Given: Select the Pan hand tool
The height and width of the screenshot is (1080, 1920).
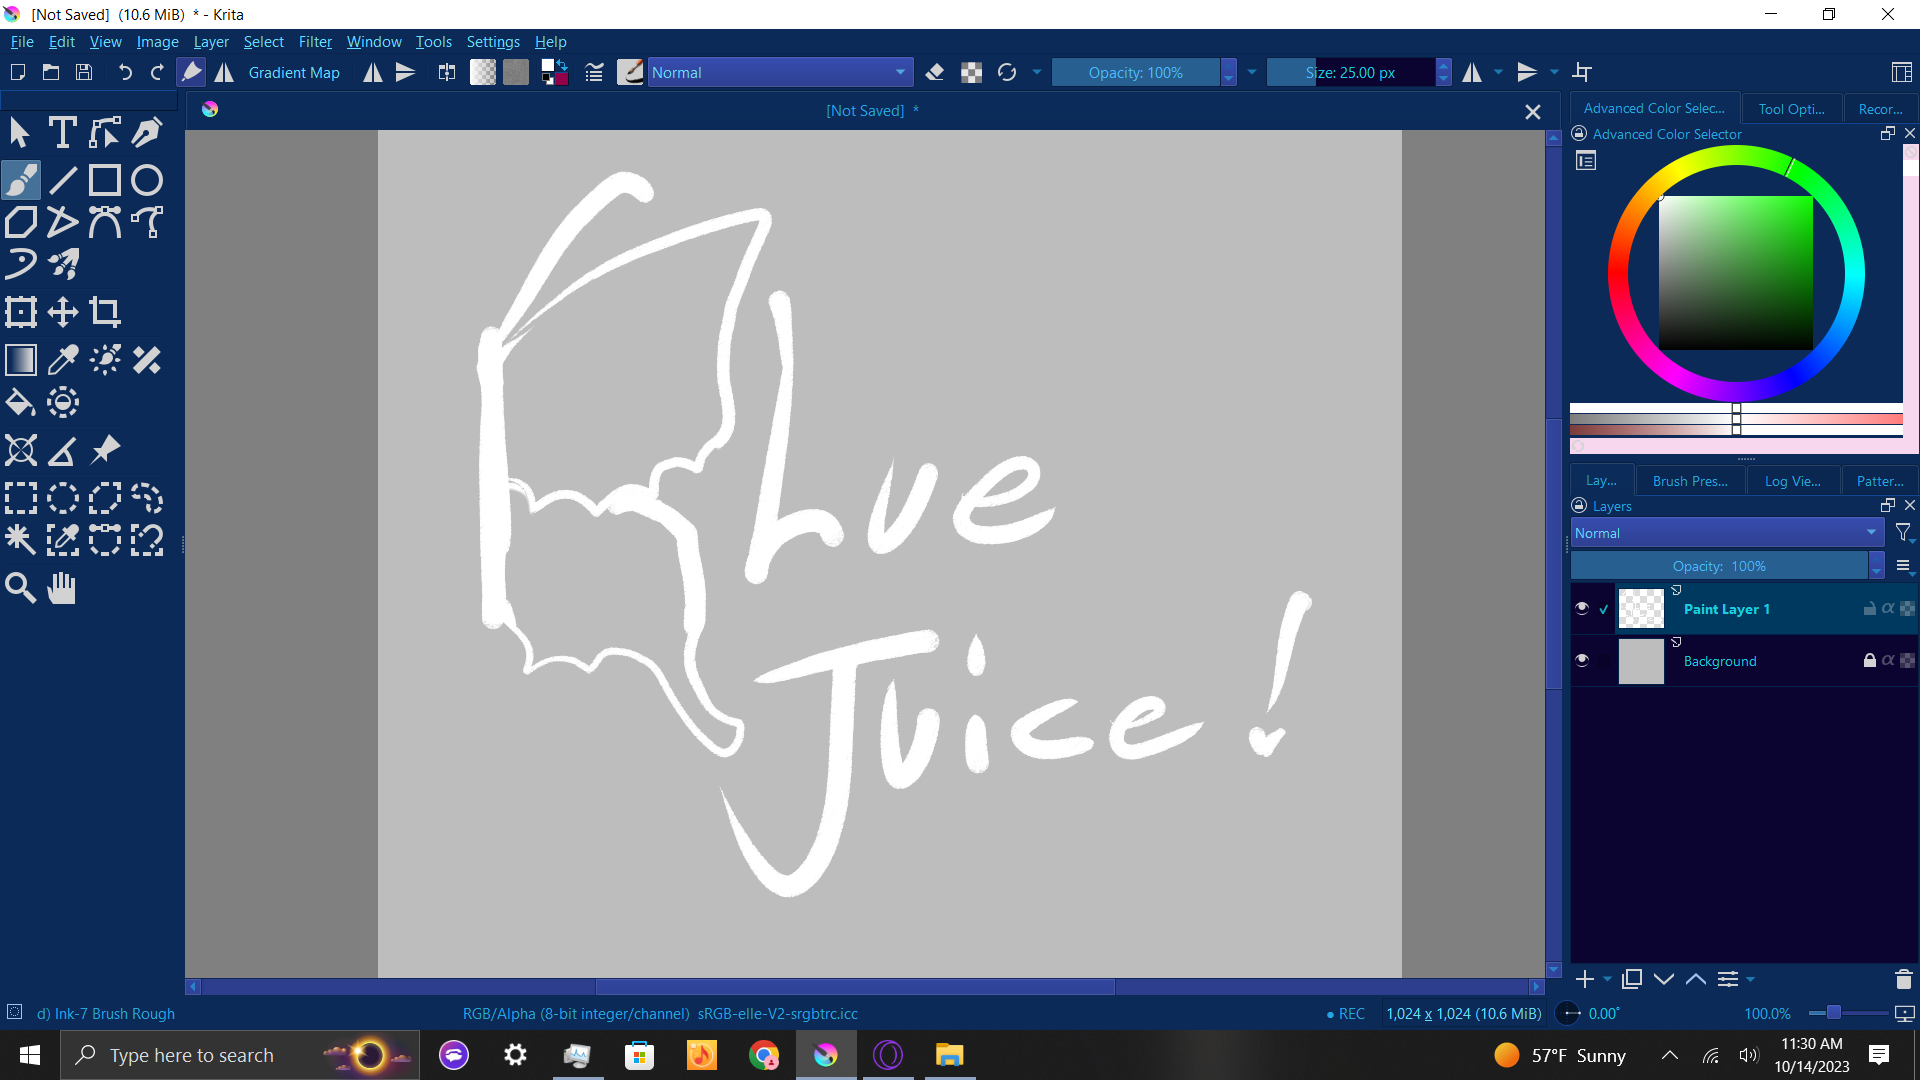Looking at the screenshot, I should [x=62, y=588].
